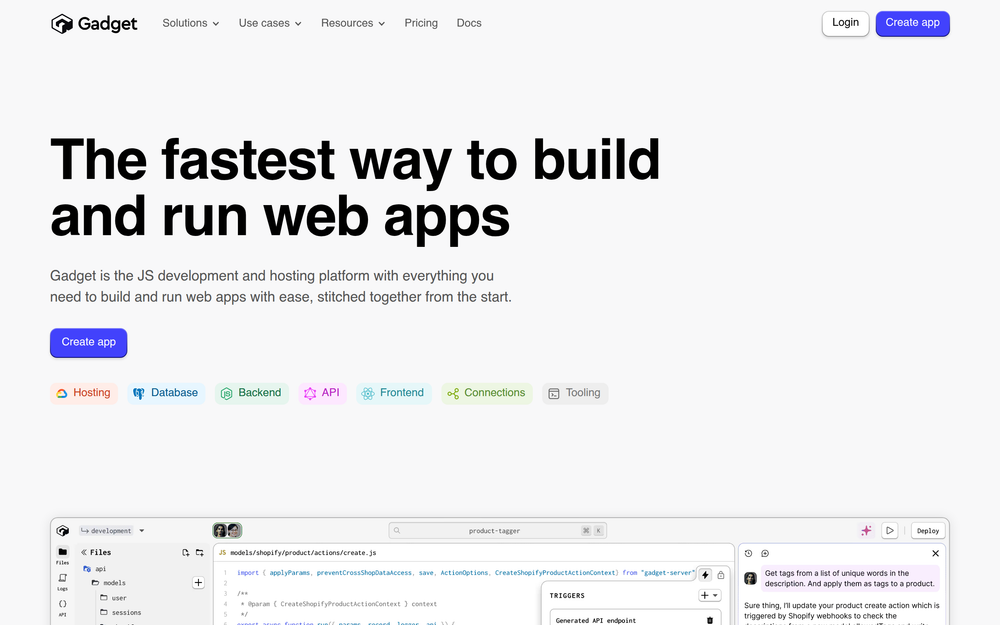
Task: Open the chat history clock icon
Action: 749,554
